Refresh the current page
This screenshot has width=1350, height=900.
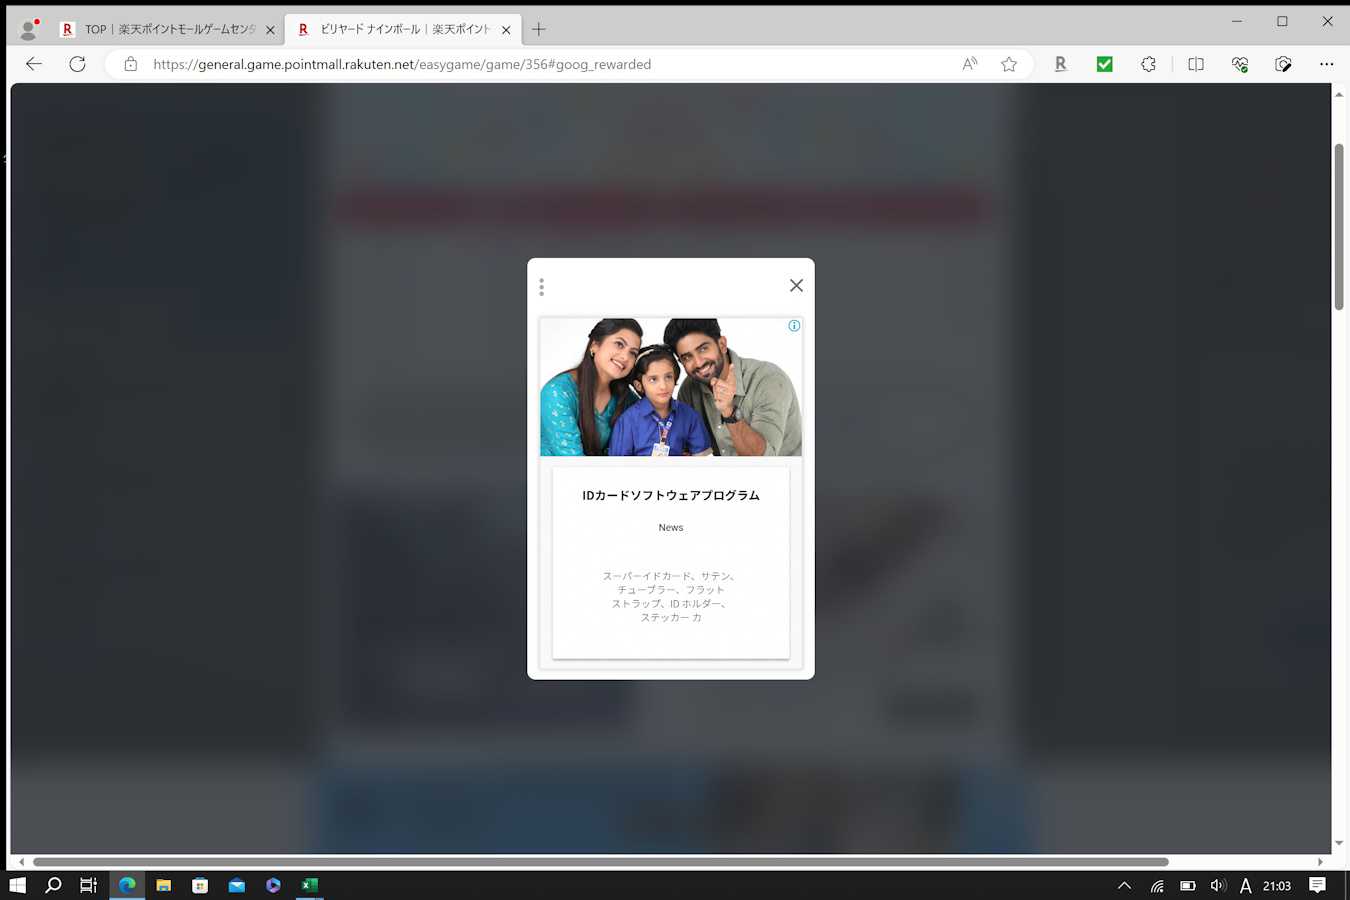tap(77, 64)
